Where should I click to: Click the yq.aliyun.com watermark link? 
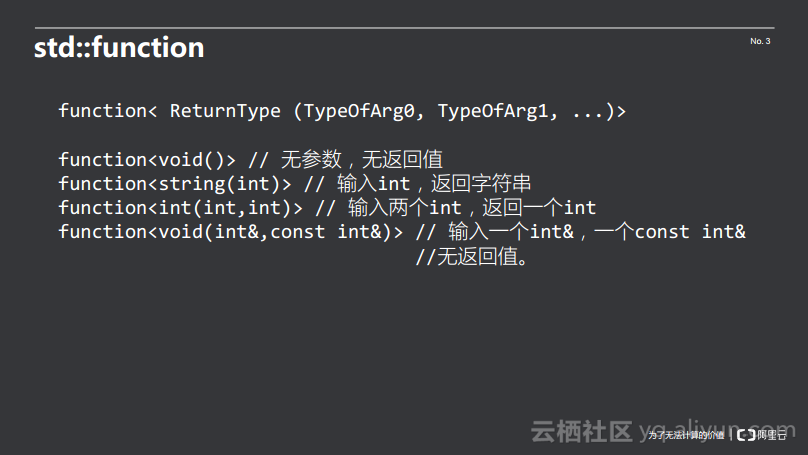(x=717, y=430)
